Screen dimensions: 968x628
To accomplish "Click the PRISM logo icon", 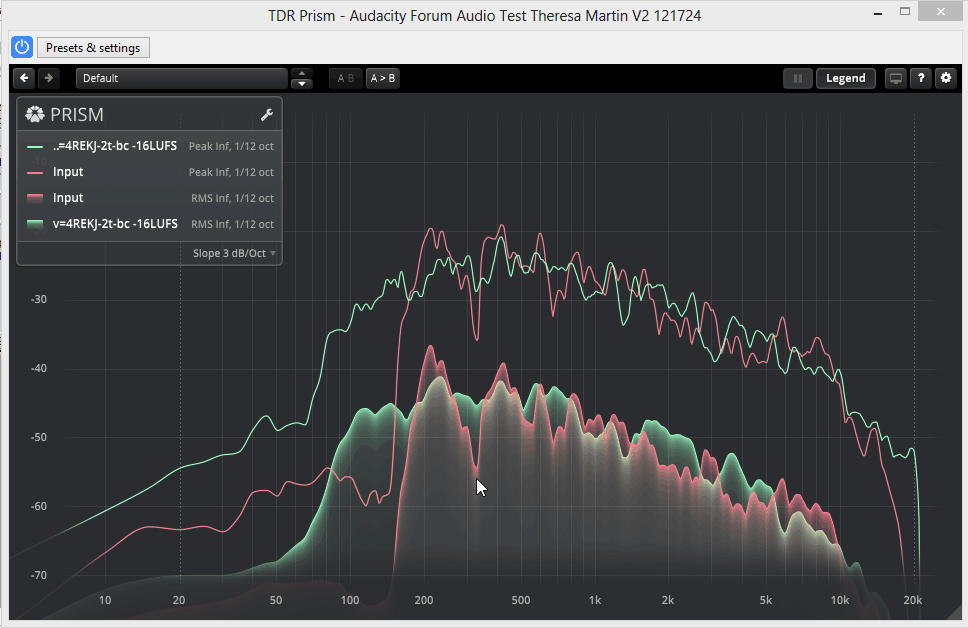I will (35, 114).
